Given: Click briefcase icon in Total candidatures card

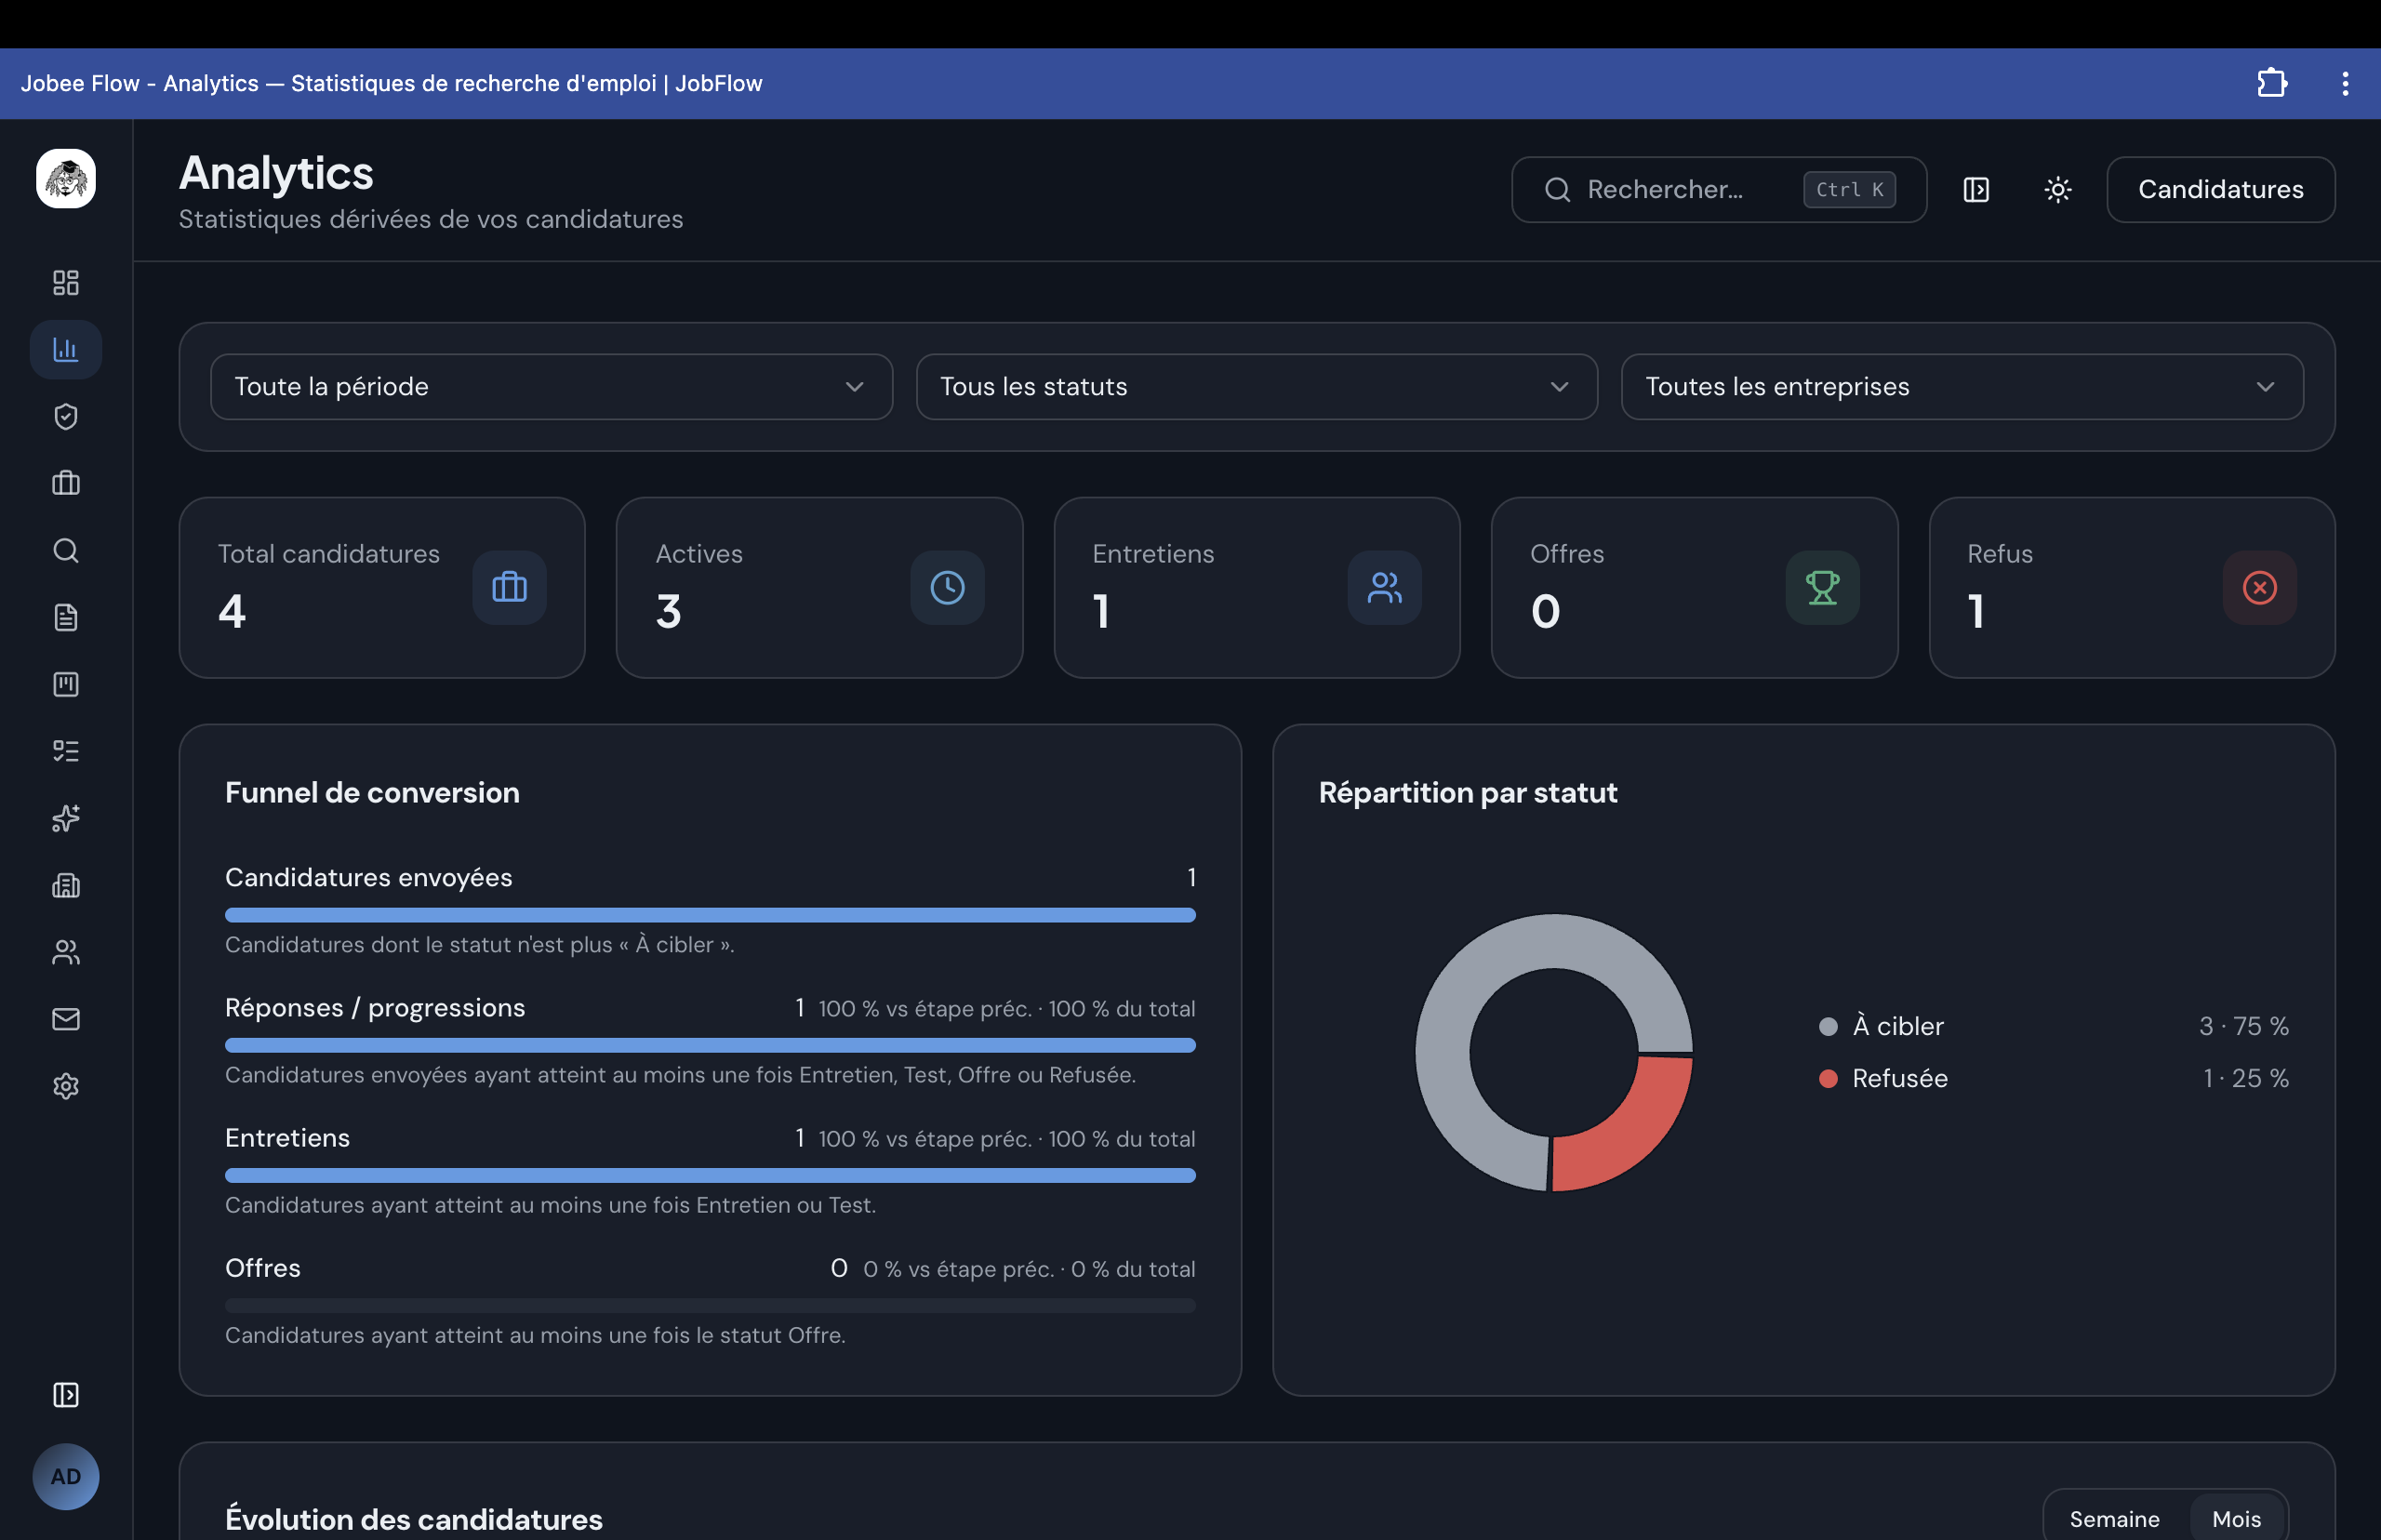Looking at the screenshot, I should (510, 588).
